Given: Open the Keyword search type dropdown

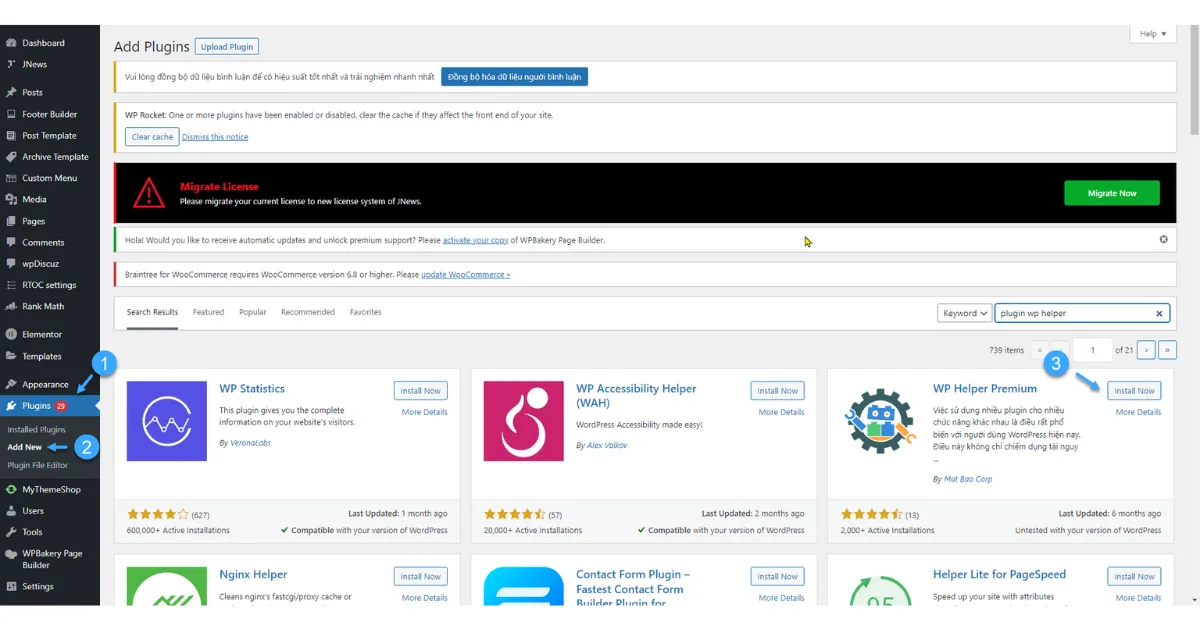Looking at the screenshot, I should click(964, 313).
